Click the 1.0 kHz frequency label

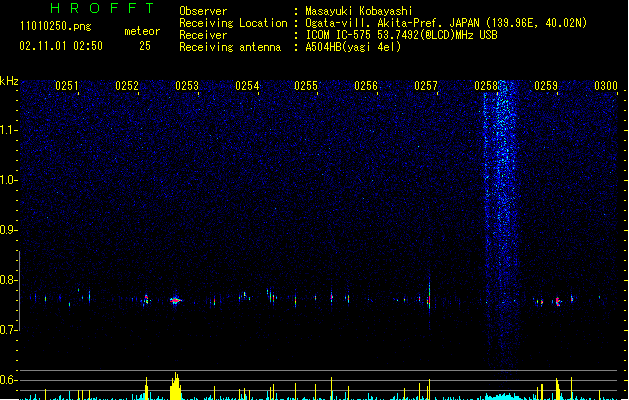click(x=9, y=180)
